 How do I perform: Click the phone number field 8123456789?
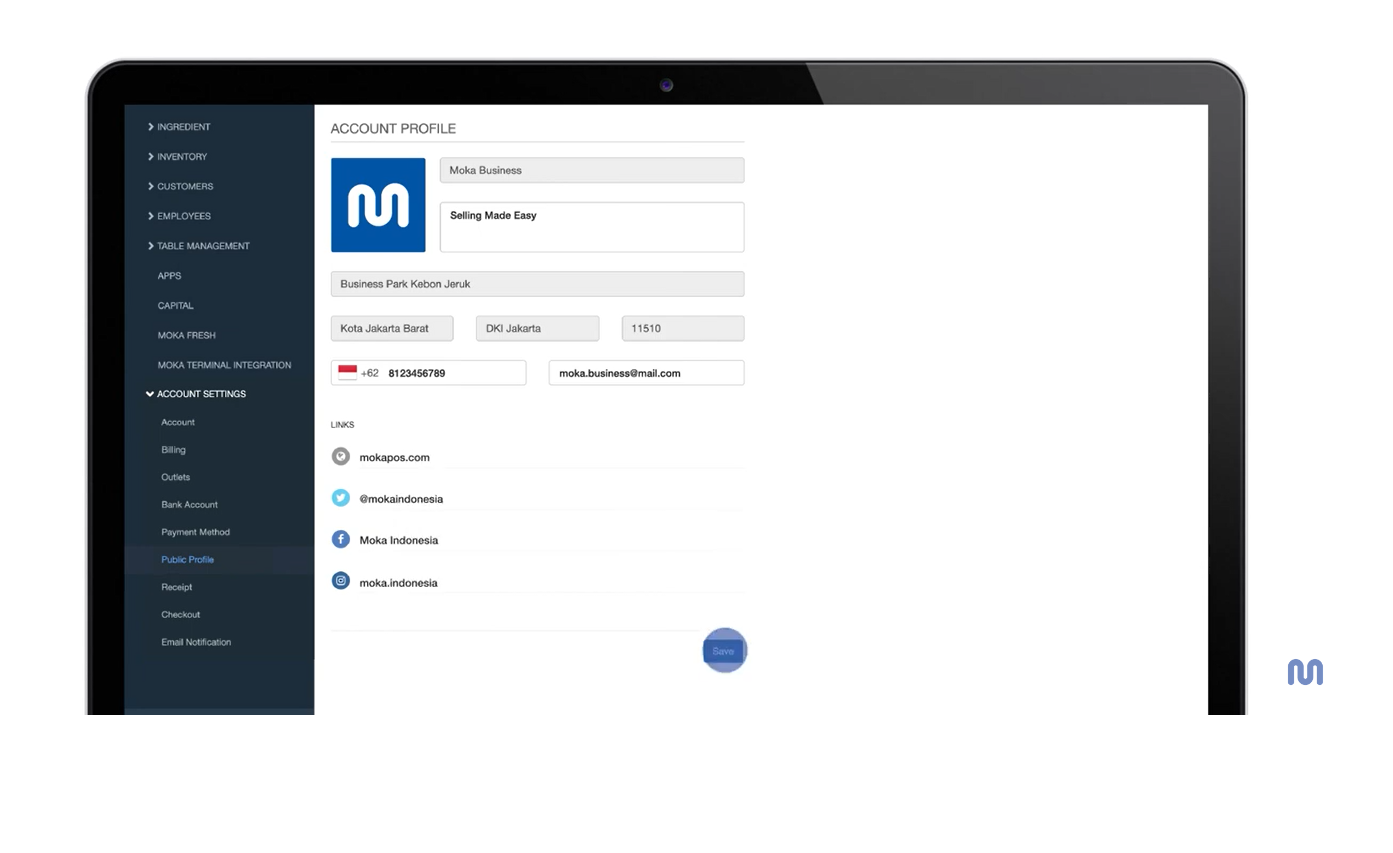453,373
